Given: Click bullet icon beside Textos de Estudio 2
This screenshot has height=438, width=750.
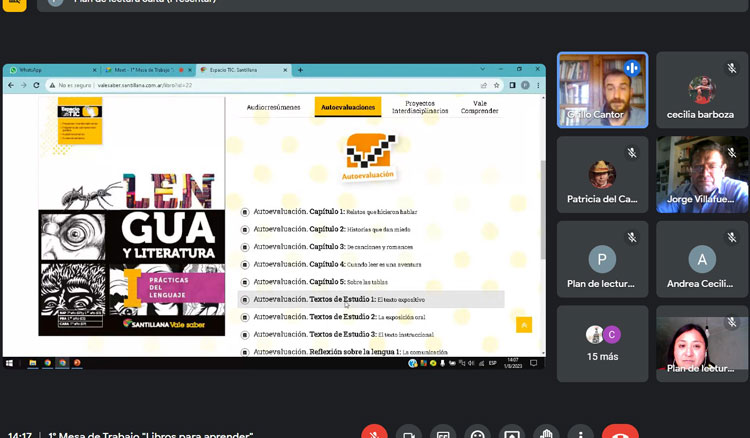Looking at the screenshot, I should pyautogui.click(x=245, y=317).
